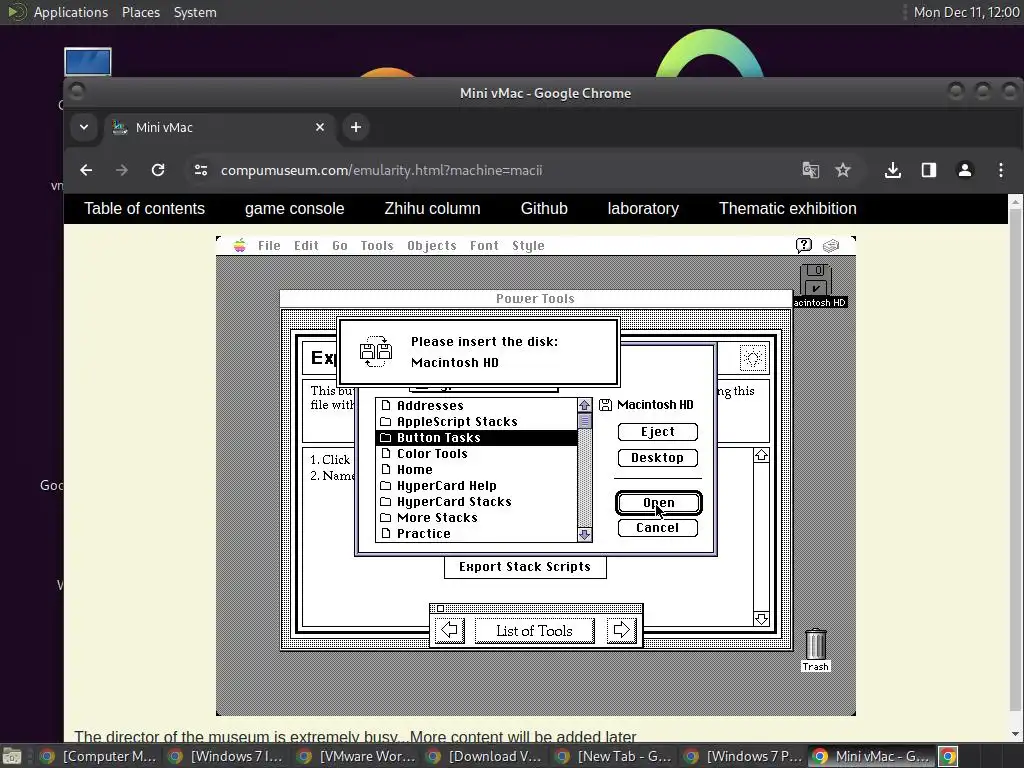Screen dimensions: 1024x768
Task: Open the Edit menu in HyperCard
Action: click(306, 246)
